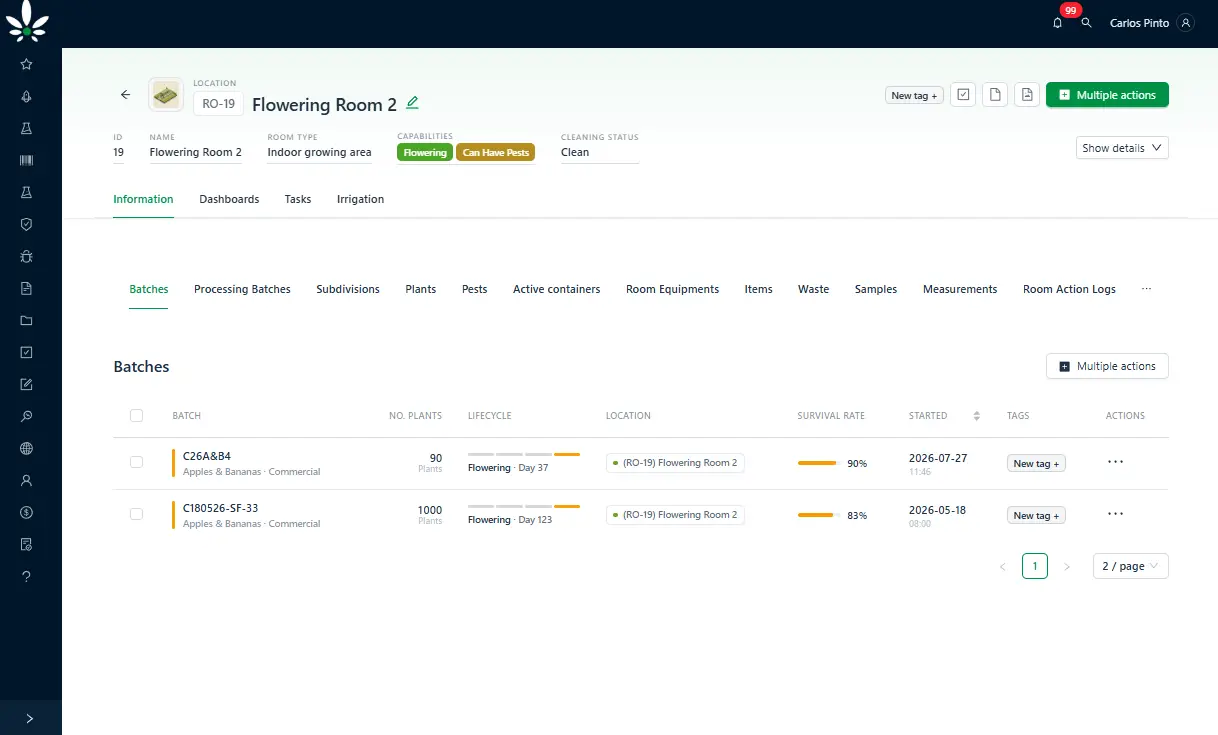Image resolution: width=1218 pixels, height=735 pixels.
Task: Expand the Show details dropdown
Action: click(x=1122, y=148)
